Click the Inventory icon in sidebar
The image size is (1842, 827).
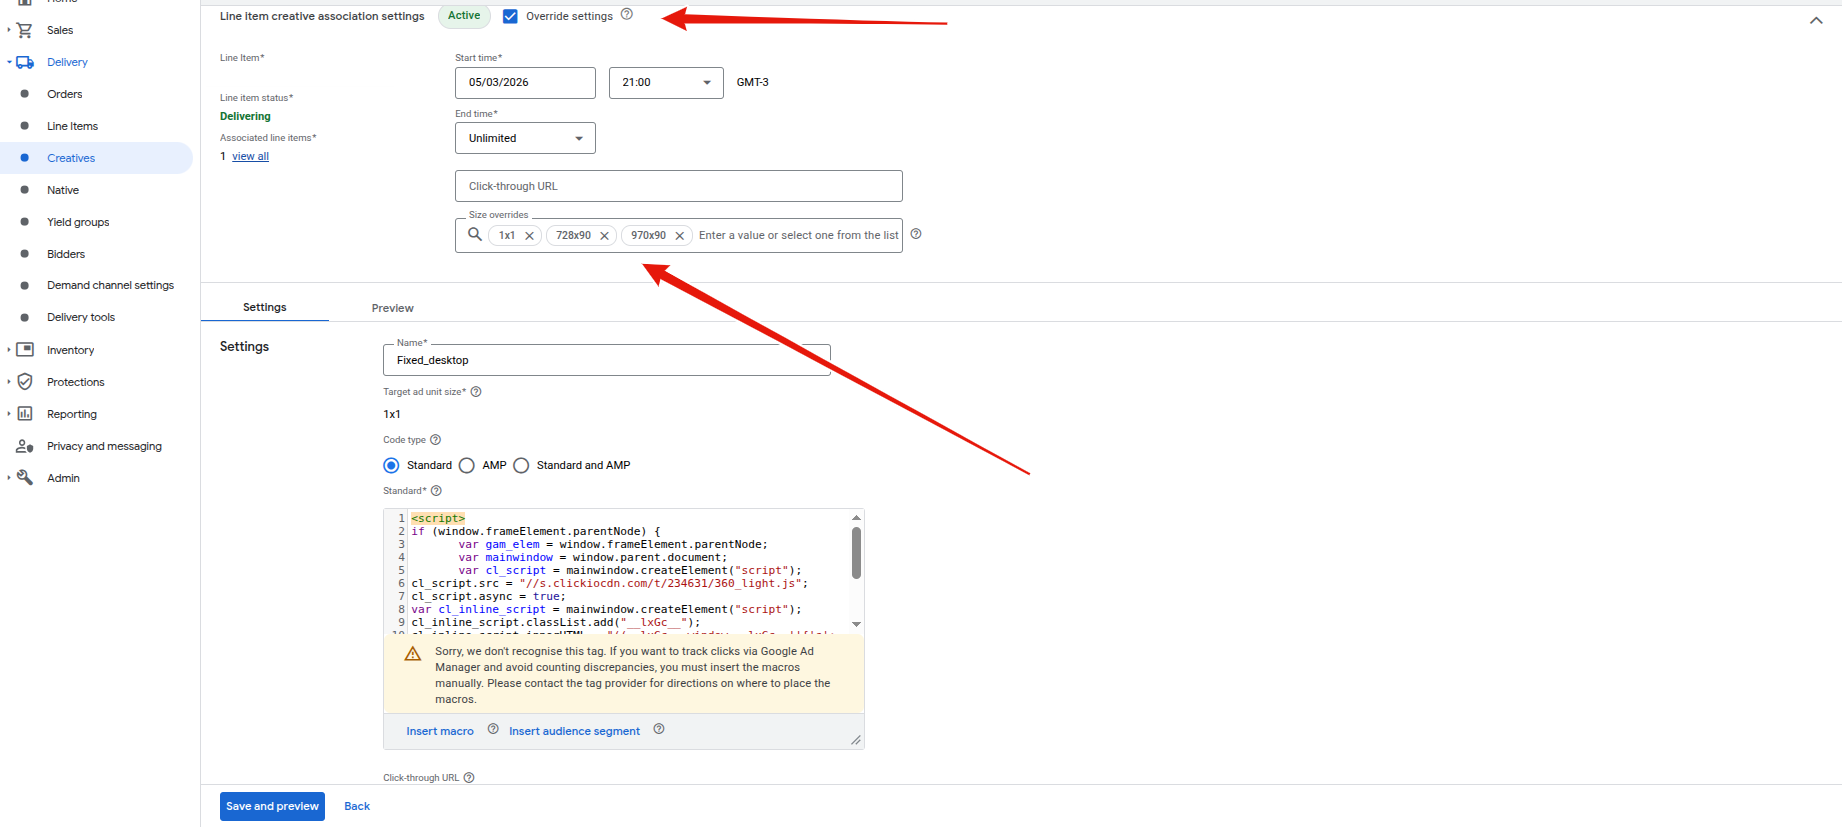[25, 350]
